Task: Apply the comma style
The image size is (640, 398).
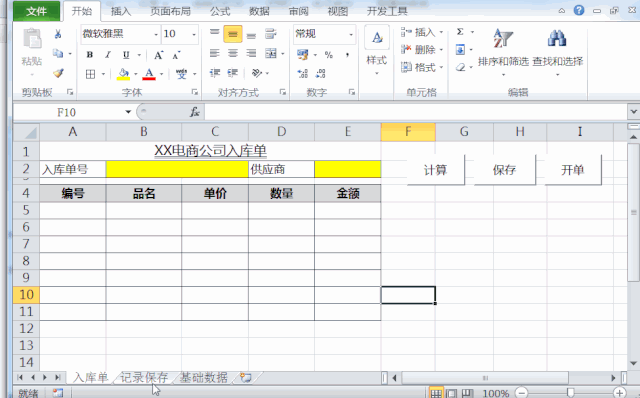Action: [347, 55]
